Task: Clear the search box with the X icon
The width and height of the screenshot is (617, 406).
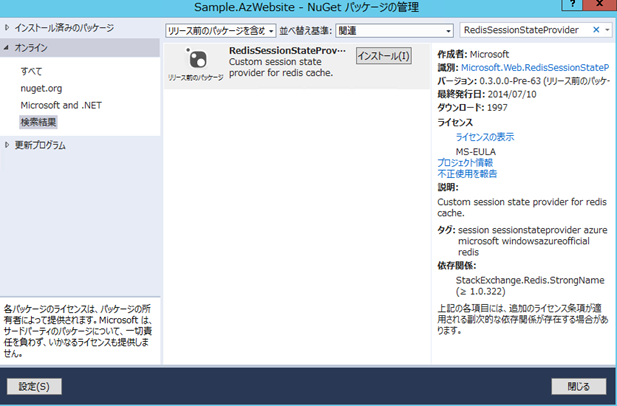Action: click(x=596, y=30)
